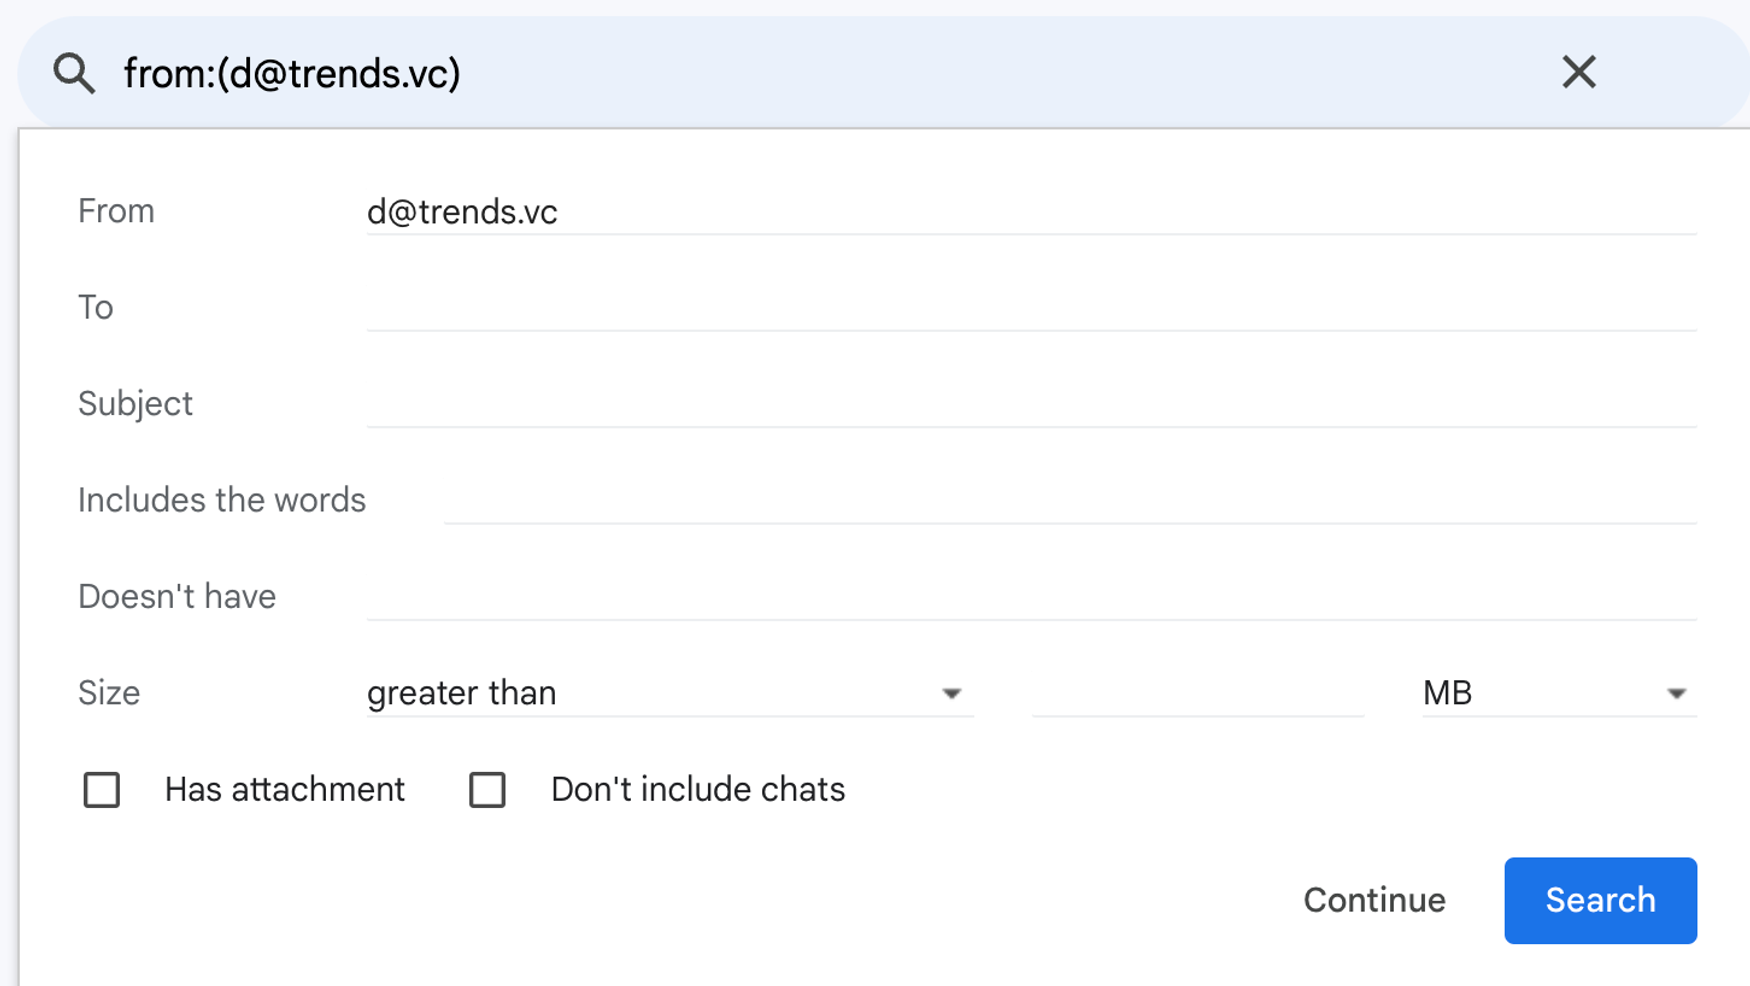Viewport: 1750px width, 986px height.
Task: Clear search with the X icon
Action: coord(1579,72)
